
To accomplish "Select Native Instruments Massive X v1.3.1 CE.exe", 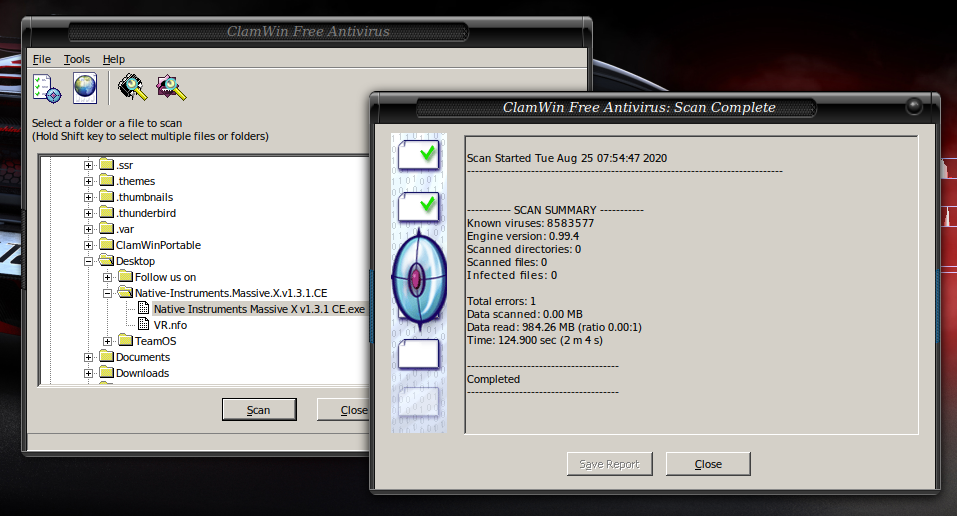I will pyautogui.click(x=259, y=310).
